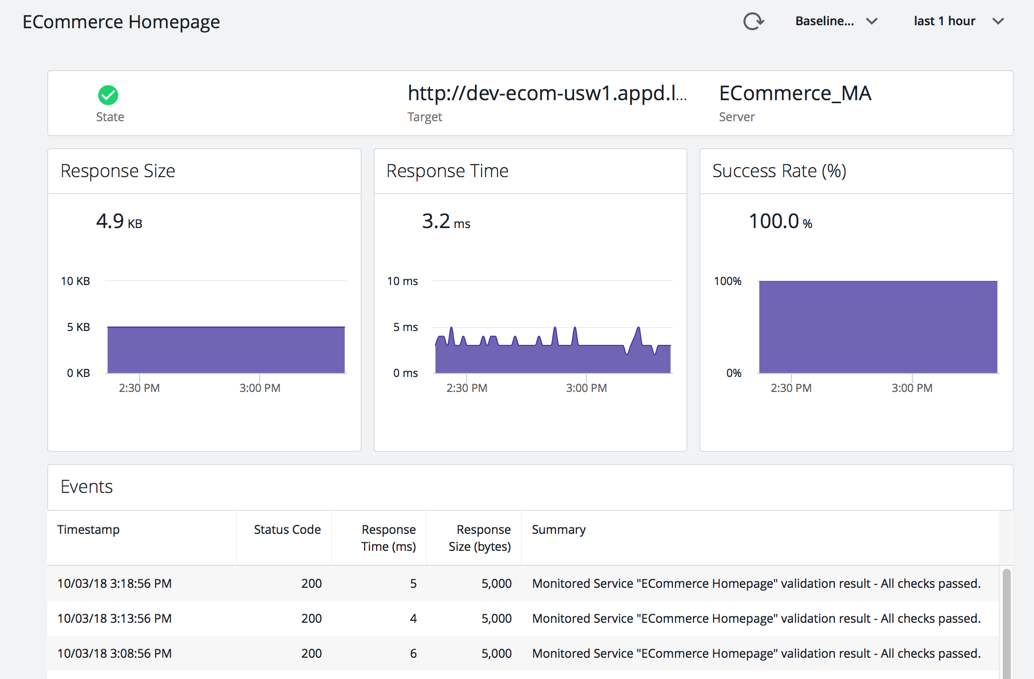The width and height of the screenshot is (1034, 679).
Task: Click the events table vertical scrollbar
Action: point(1006,623)
